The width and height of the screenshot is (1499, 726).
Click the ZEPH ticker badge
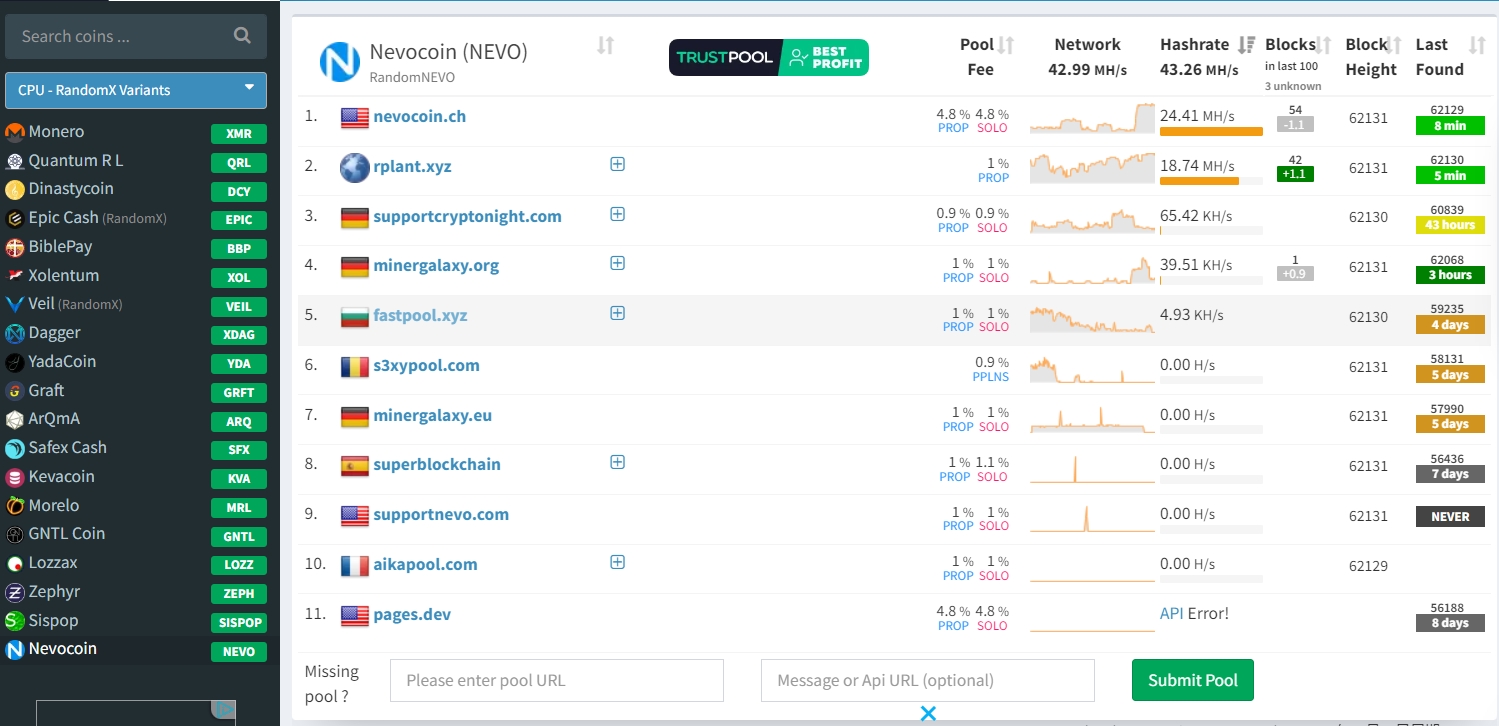click(239, 594)
